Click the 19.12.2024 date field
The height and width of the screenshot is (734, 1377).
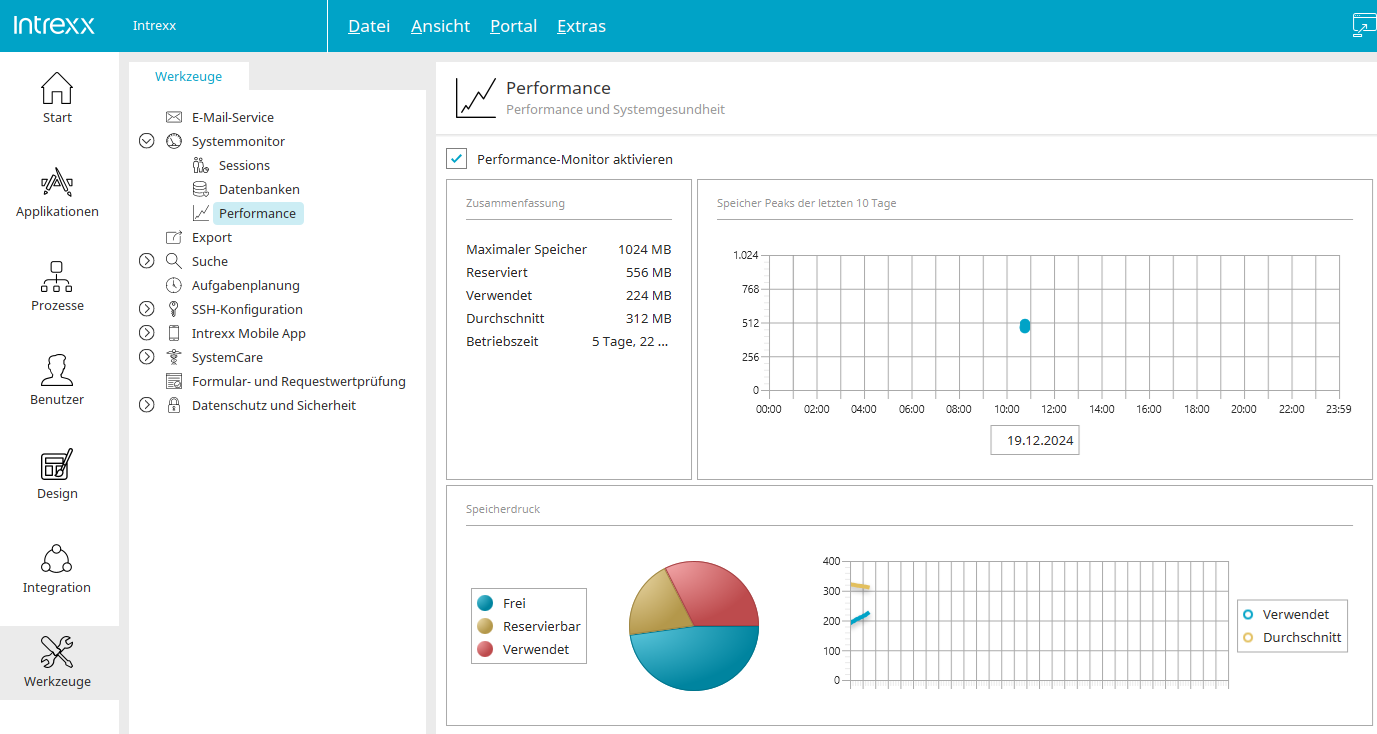point(1034,440)
